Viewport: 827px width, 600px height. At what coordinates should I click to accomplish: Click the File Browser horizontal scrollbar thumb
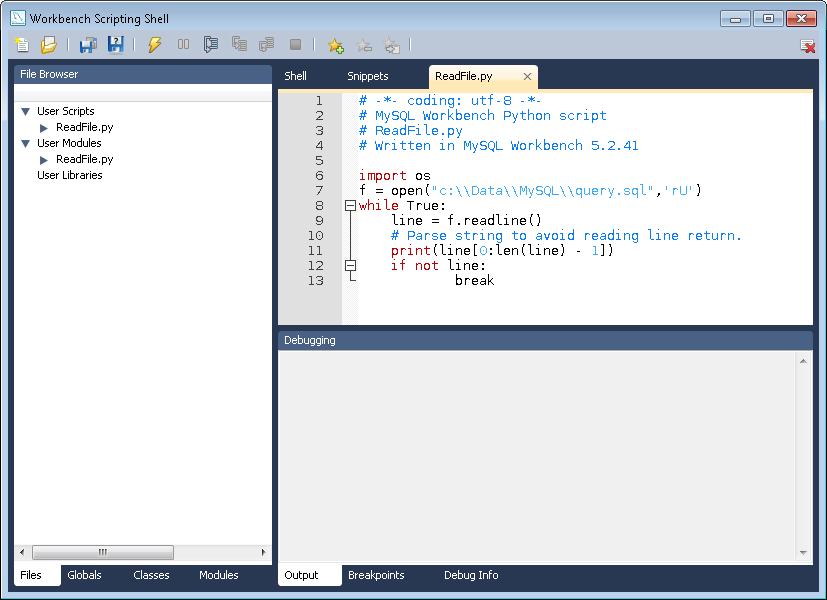[103, 552]
